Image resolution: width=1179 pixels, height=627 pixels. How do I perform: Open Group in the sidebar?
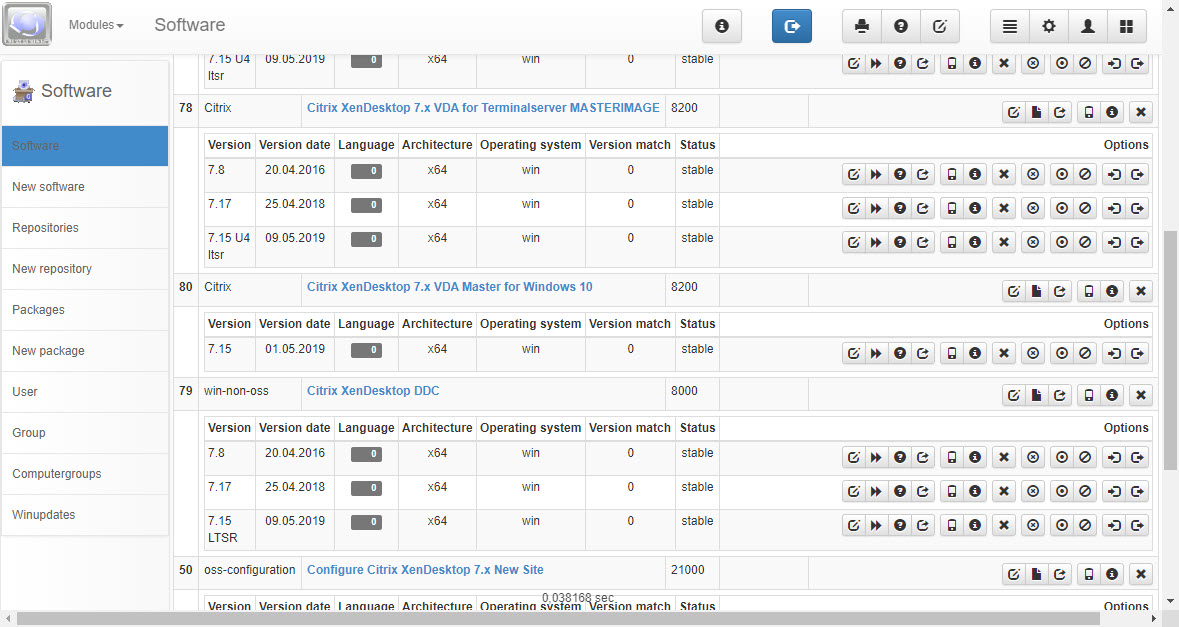(85, 433)
